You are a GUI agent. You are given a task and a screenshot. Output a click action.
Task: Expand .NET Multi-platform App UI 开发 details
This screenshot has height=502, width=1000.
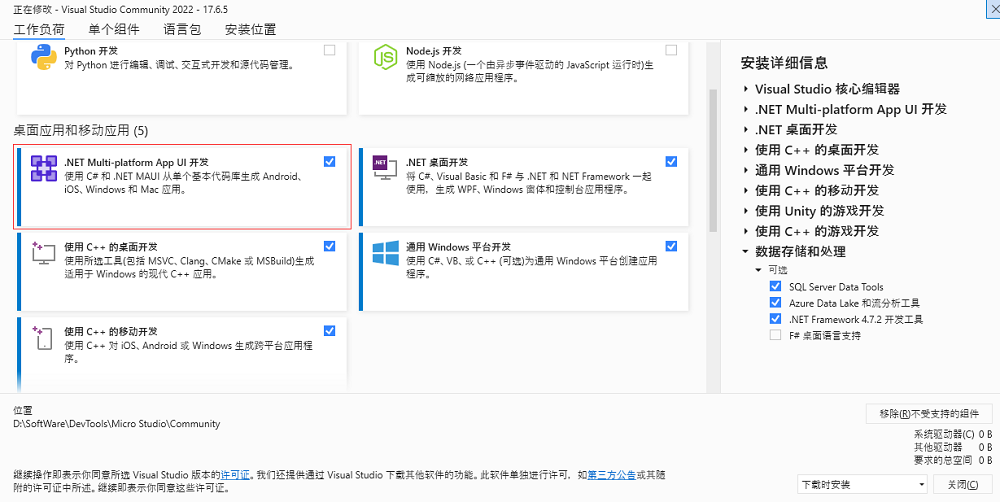point(746,109)
